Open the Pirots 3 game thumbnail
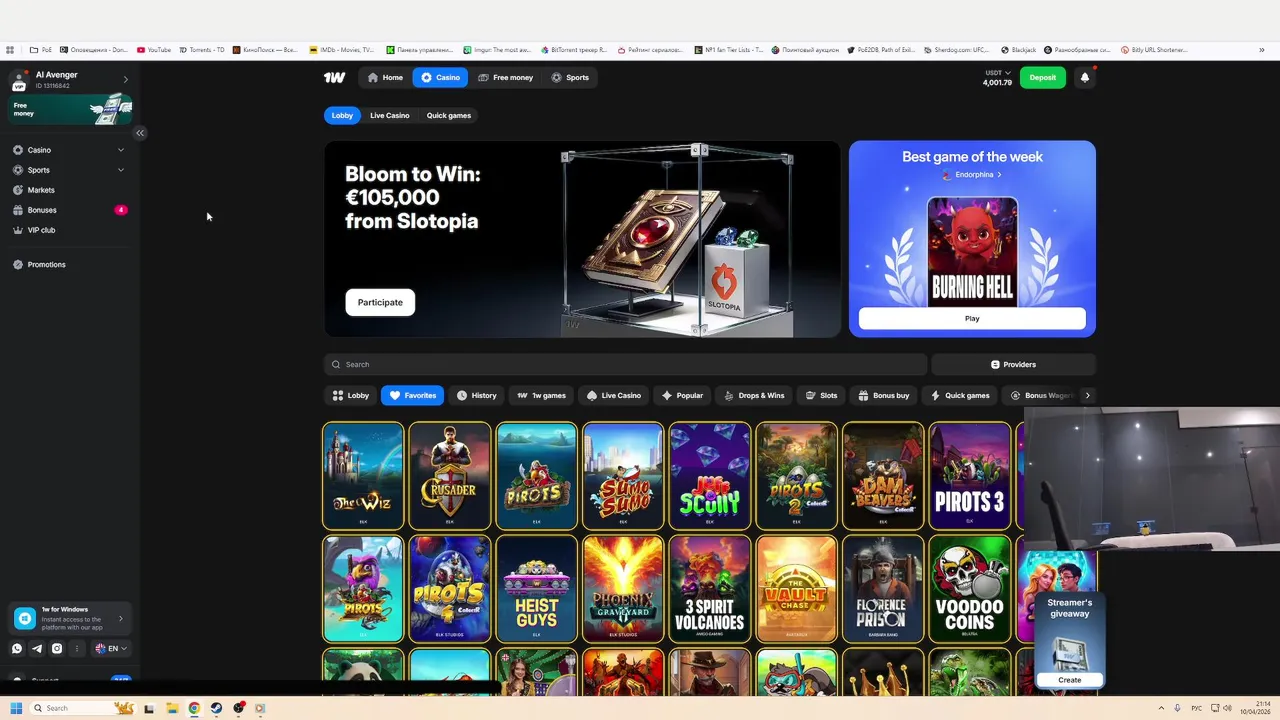This screenshot has height=720, width=1280. pyautogui.click(x=970, y=475)
